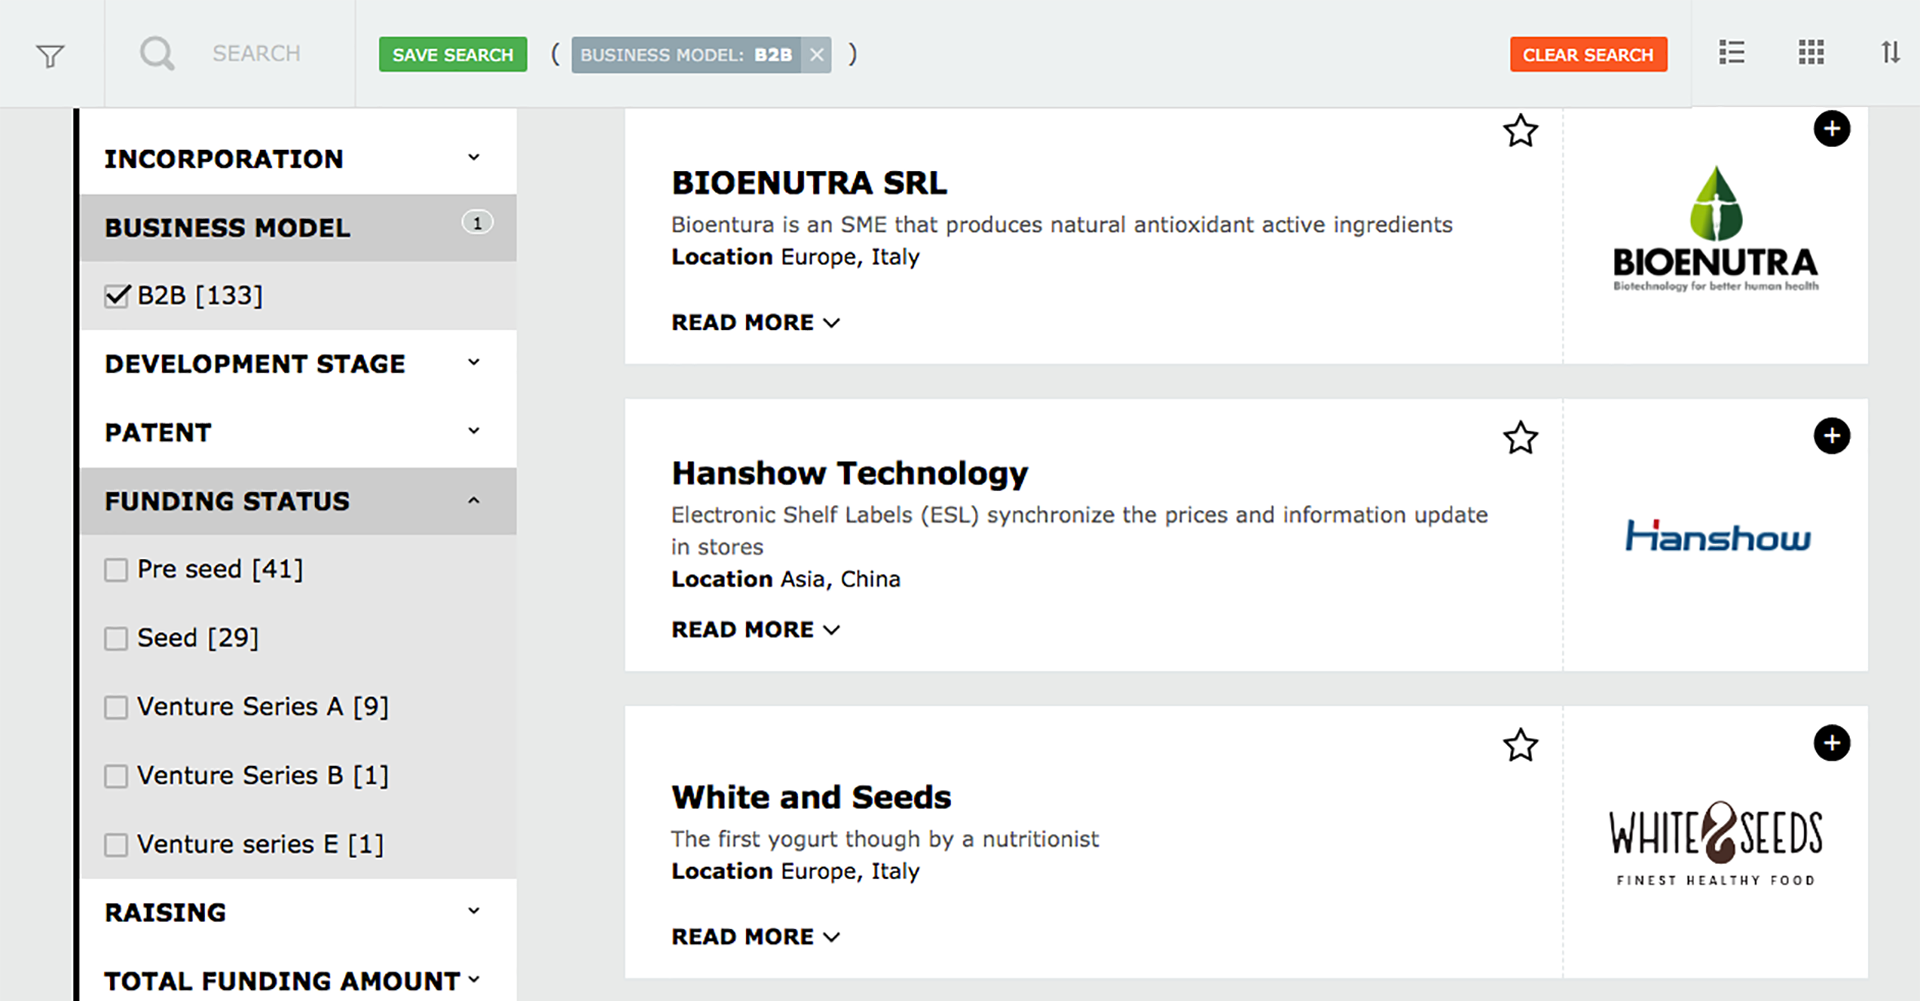The height and width of the screenshot is (1001, 1920).
Task: Open the filter funnel icon
Action: (50, 55)
